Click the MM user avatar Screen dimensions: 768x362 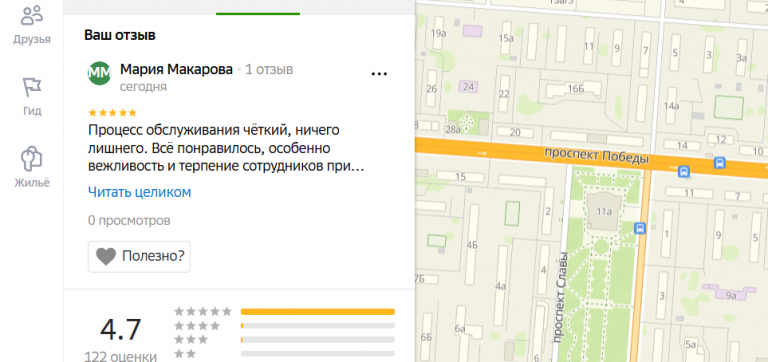pyautogui.click(x=99, y=73)
